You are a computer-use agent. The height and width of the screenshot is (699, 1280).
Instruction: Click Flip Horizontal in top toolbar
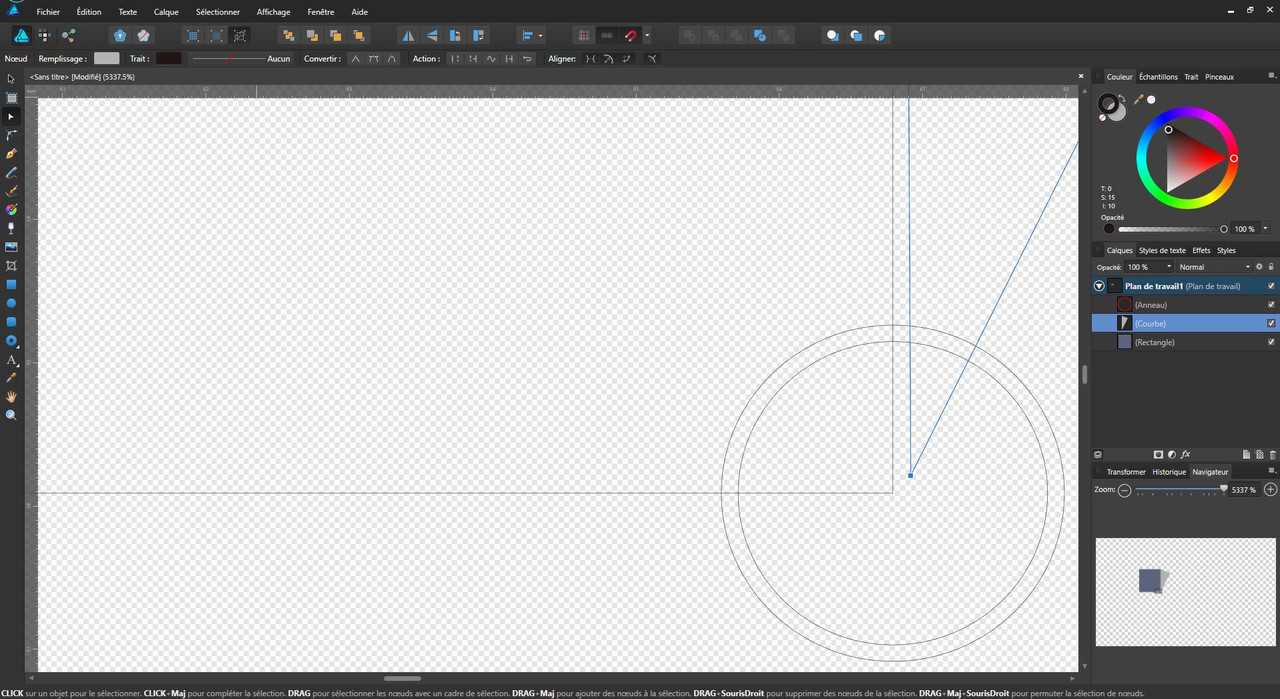point(408,35)
